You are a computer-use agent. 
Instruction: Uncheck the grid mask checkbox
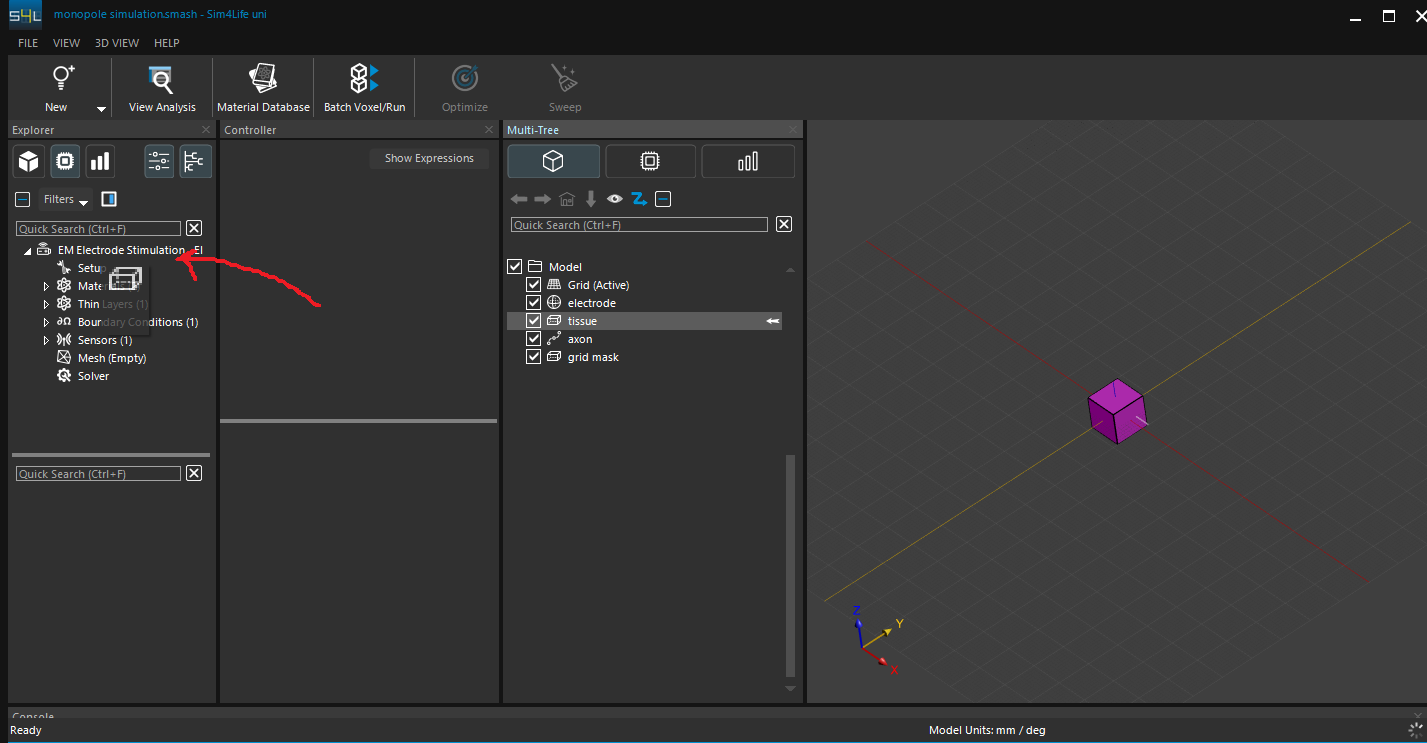pyautogui.click(x=534, y=357)
